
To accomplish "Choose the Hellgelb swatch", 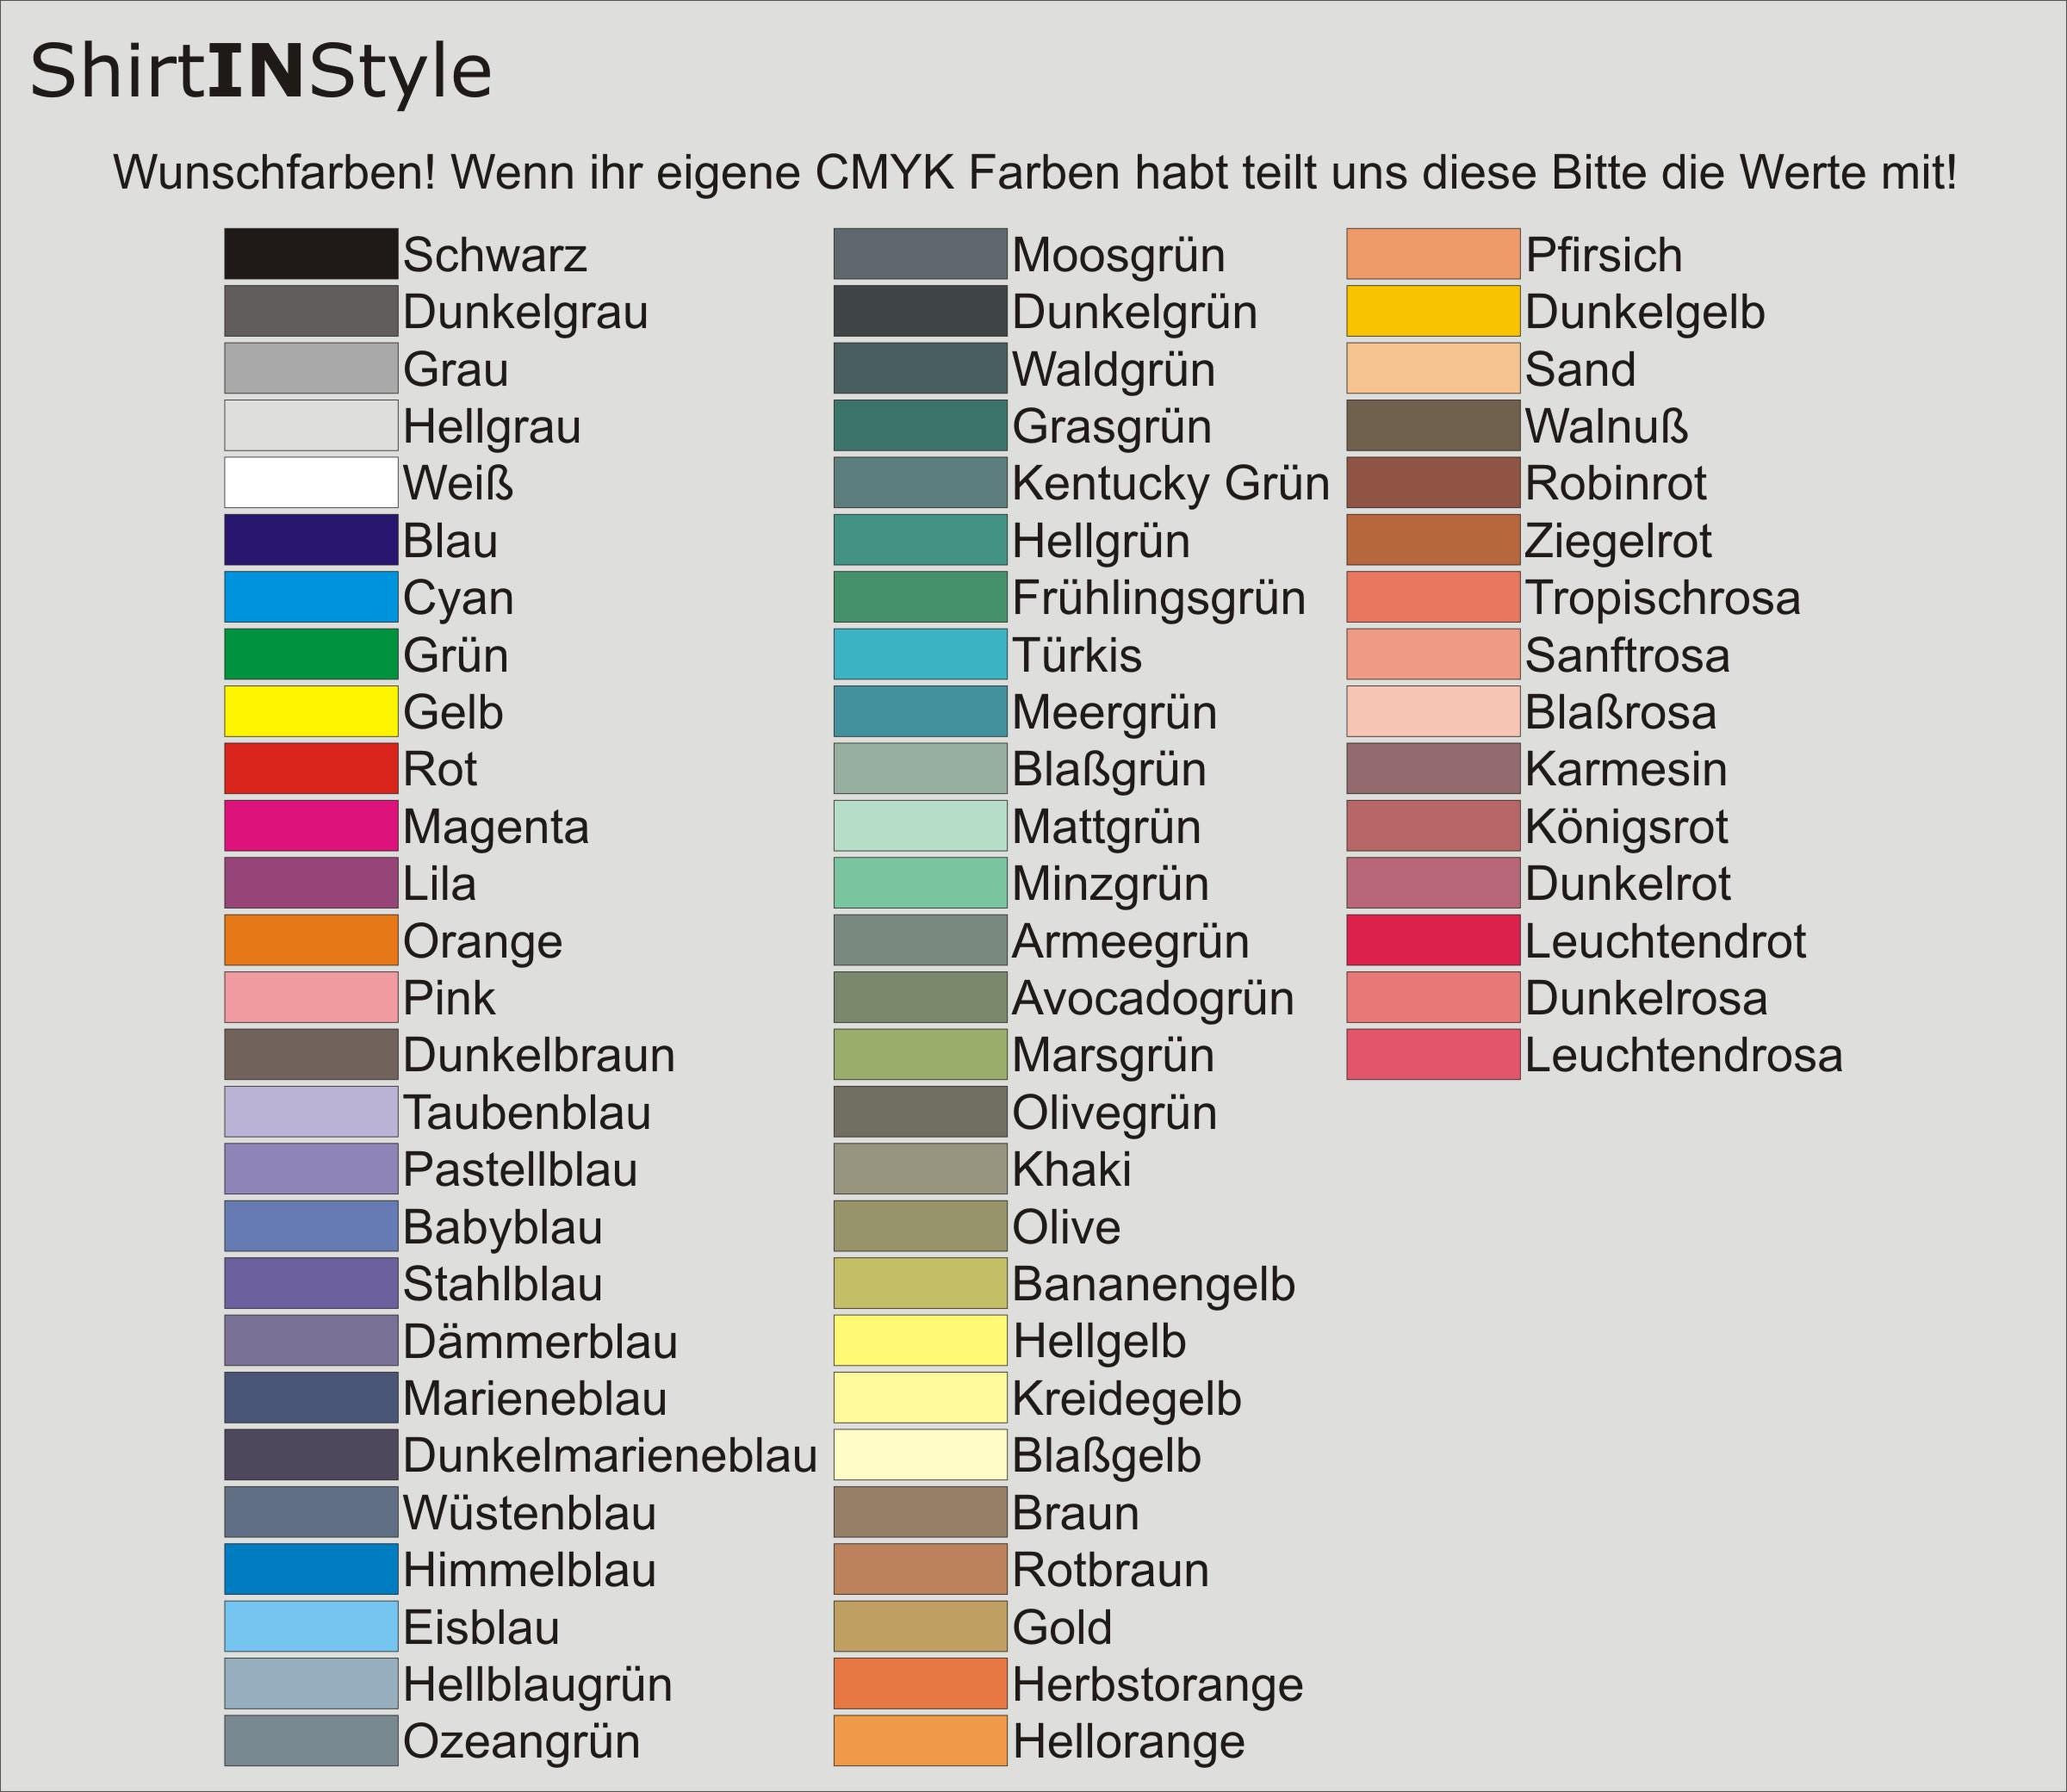I will (x=920, y=1340).
